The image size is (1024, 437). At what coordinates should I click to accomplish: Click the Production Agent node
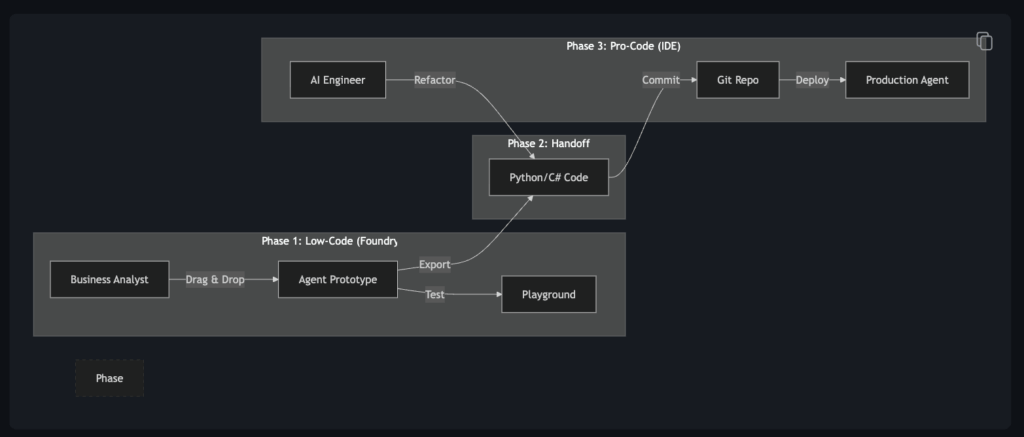click(x=907, y=80)
